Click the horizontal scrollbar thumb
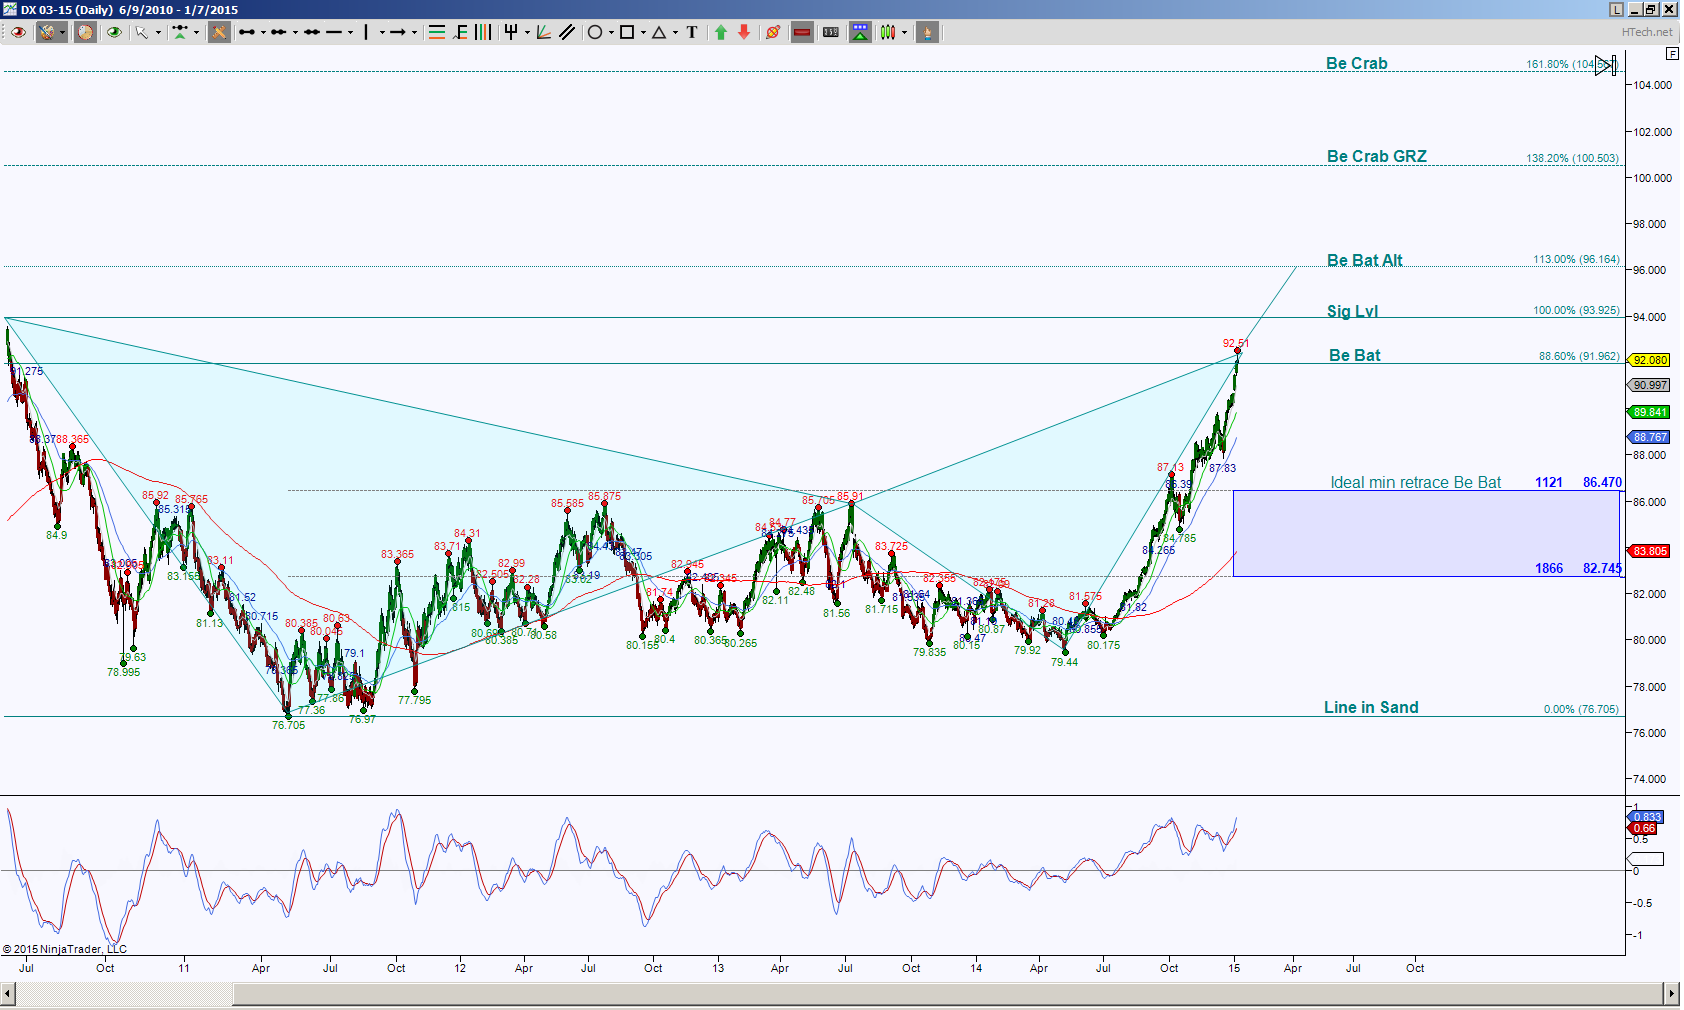 coord(947,993)
